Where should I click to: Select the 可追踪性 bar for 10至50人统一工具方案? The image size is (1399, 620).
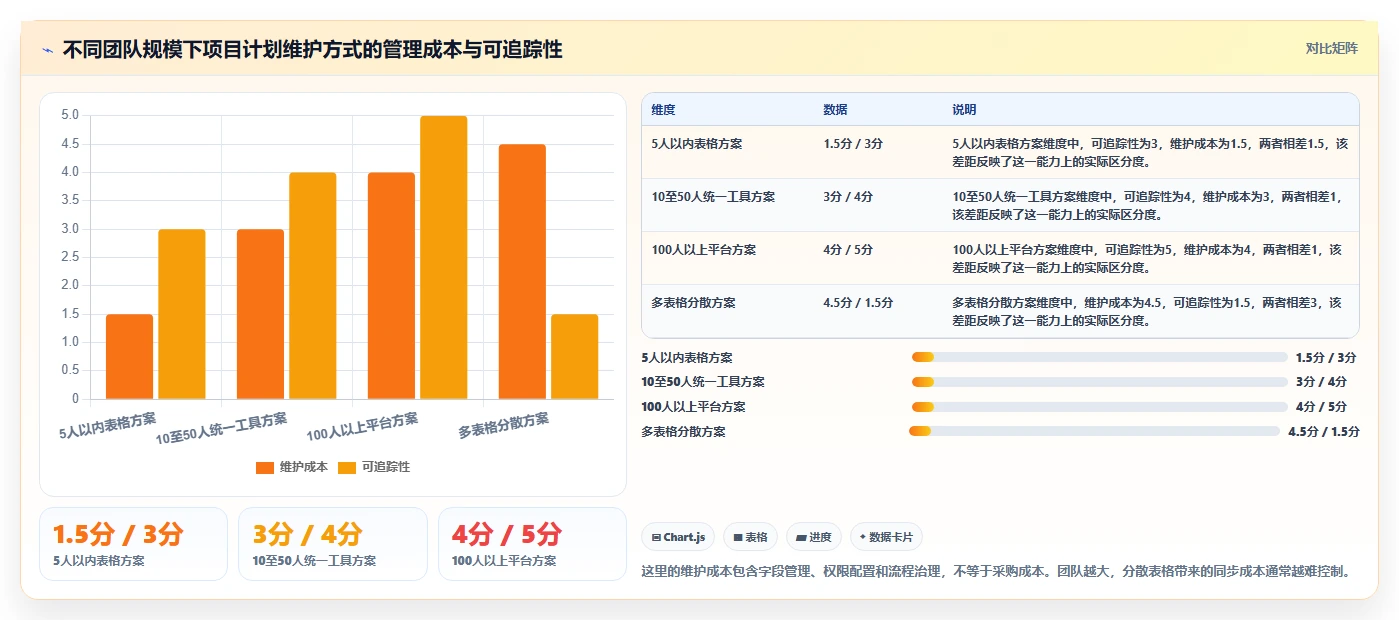coord(313,286)
